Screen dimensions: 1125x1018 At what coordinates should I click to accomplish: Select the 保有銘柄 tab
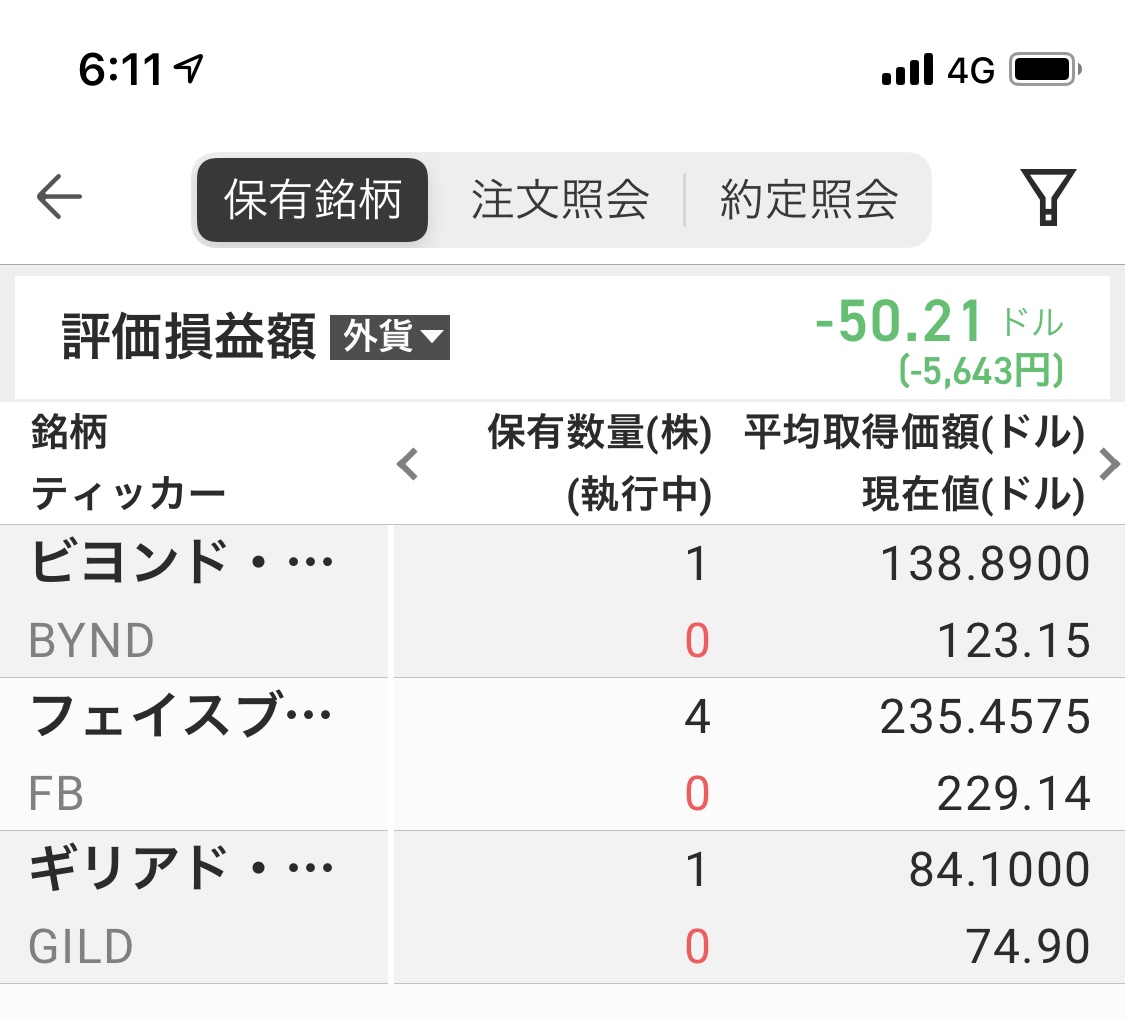pos(312,199)
